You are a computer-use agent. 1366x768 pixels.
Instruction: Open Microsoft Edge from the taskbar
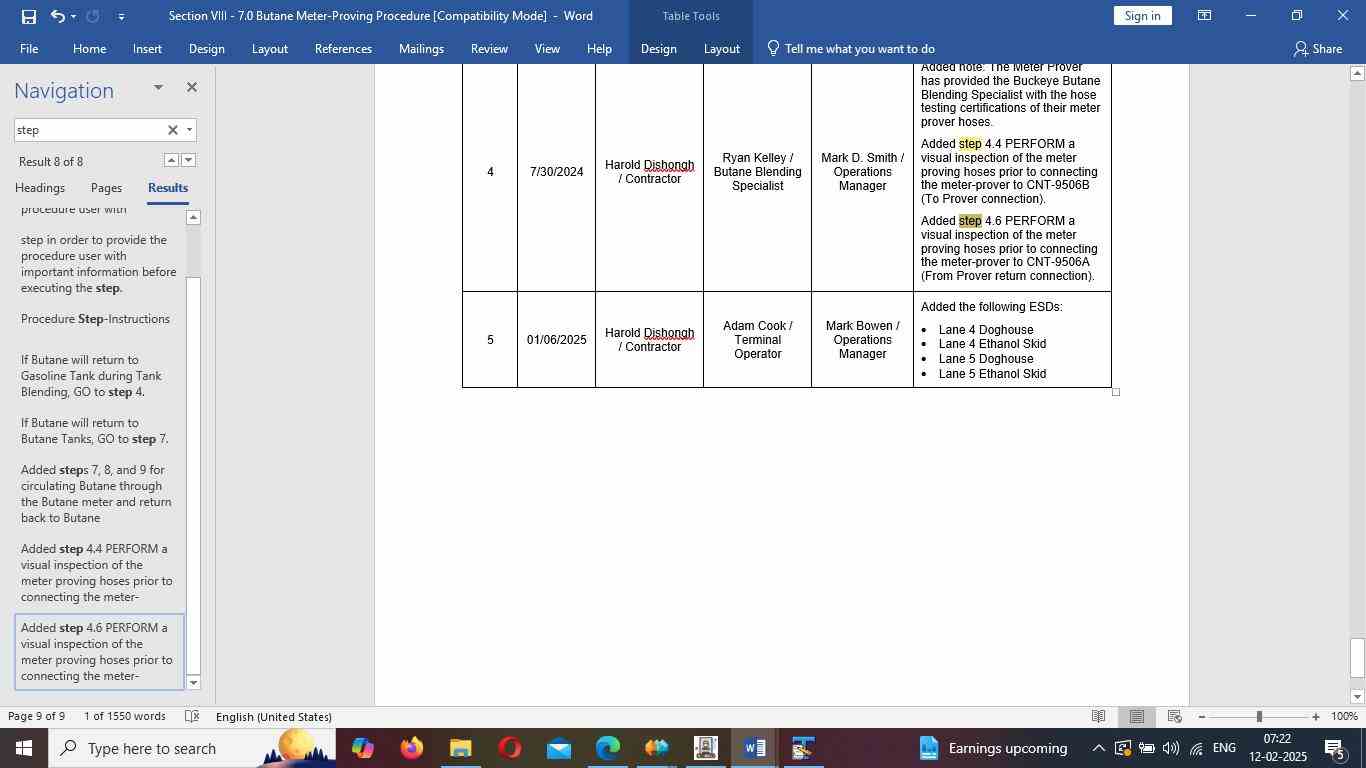pyautogui.click(x=607, y=748)
